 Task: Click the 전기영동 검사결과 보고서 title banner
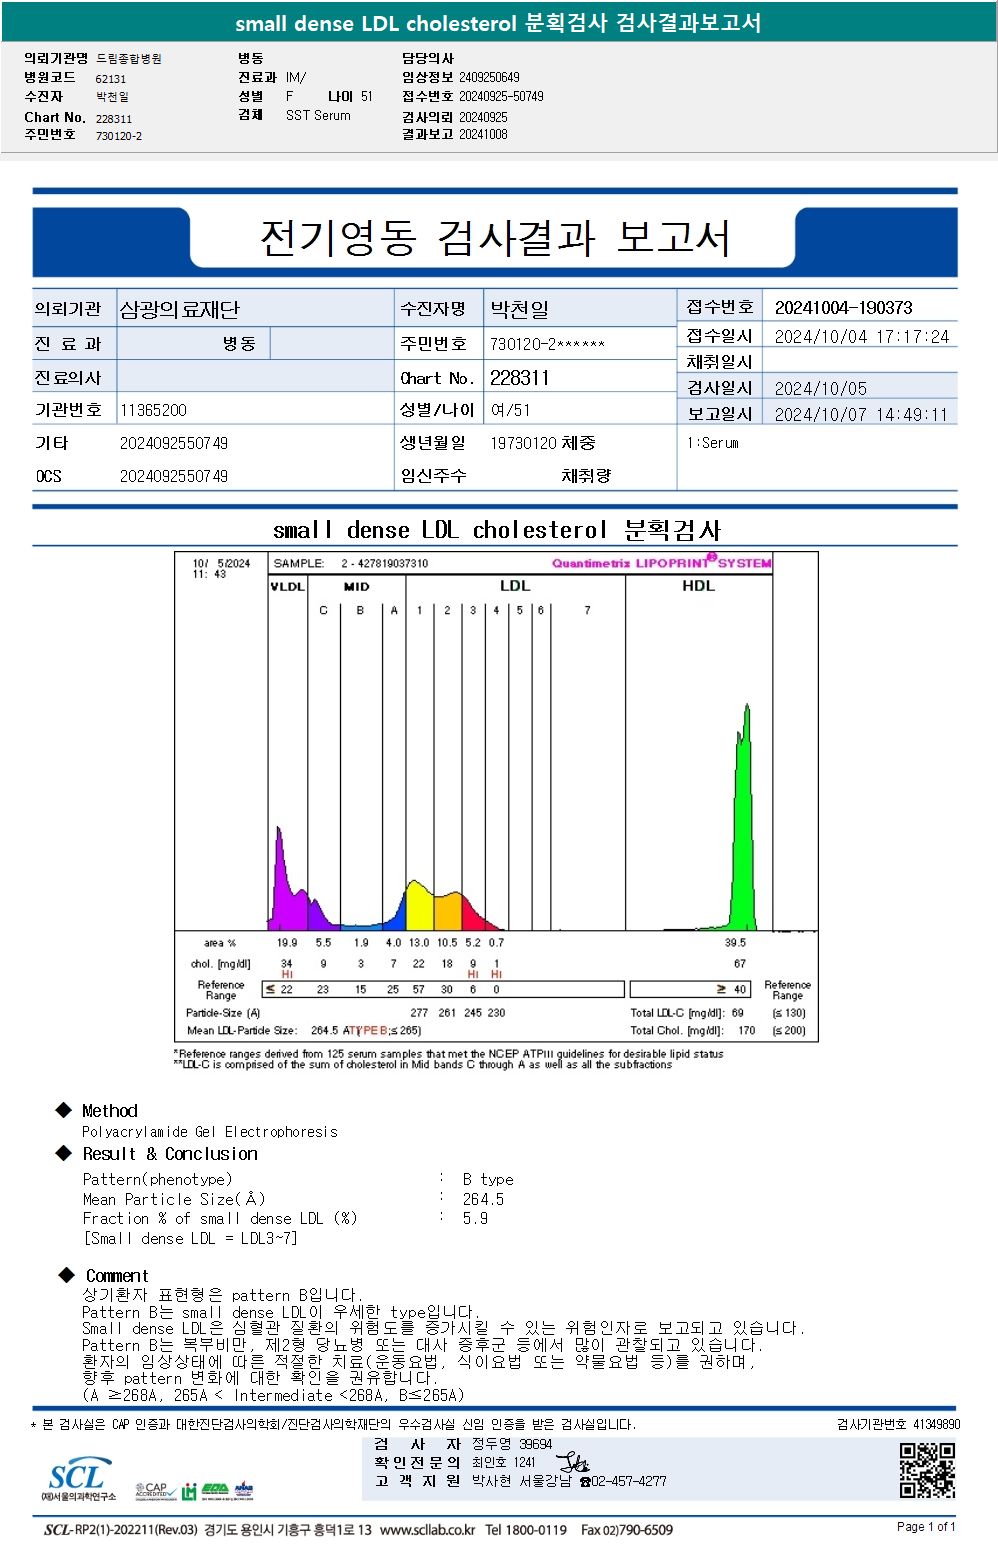495,238
